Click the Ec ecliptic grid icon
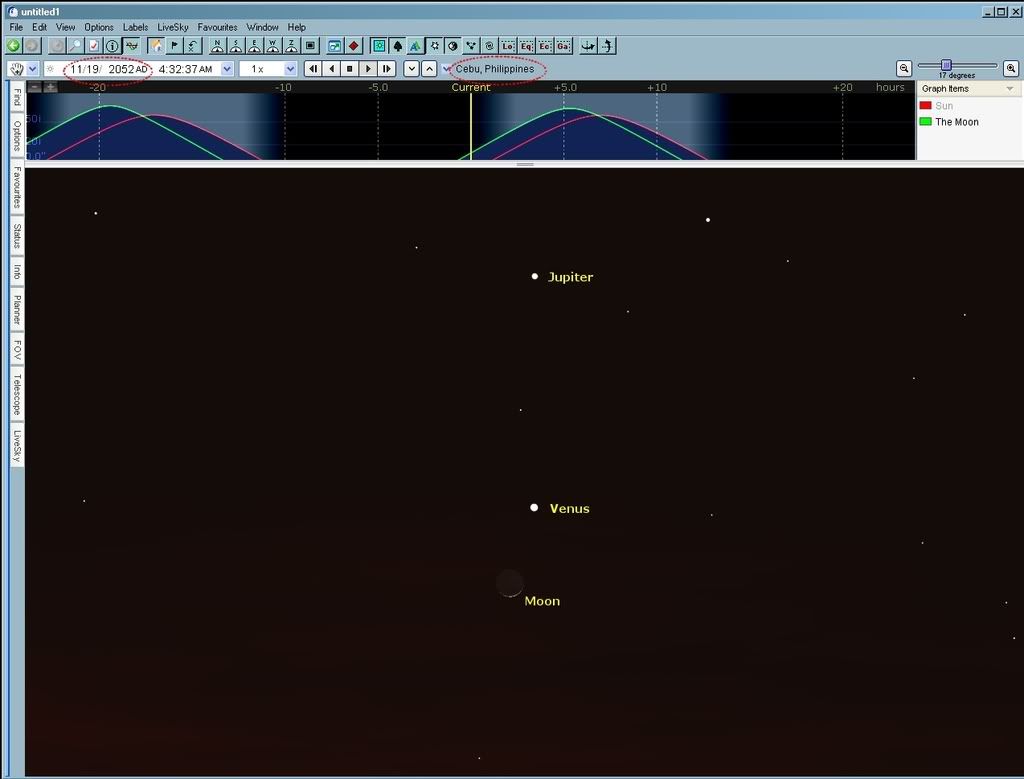 pyautogui.click(x=545, y=46)
